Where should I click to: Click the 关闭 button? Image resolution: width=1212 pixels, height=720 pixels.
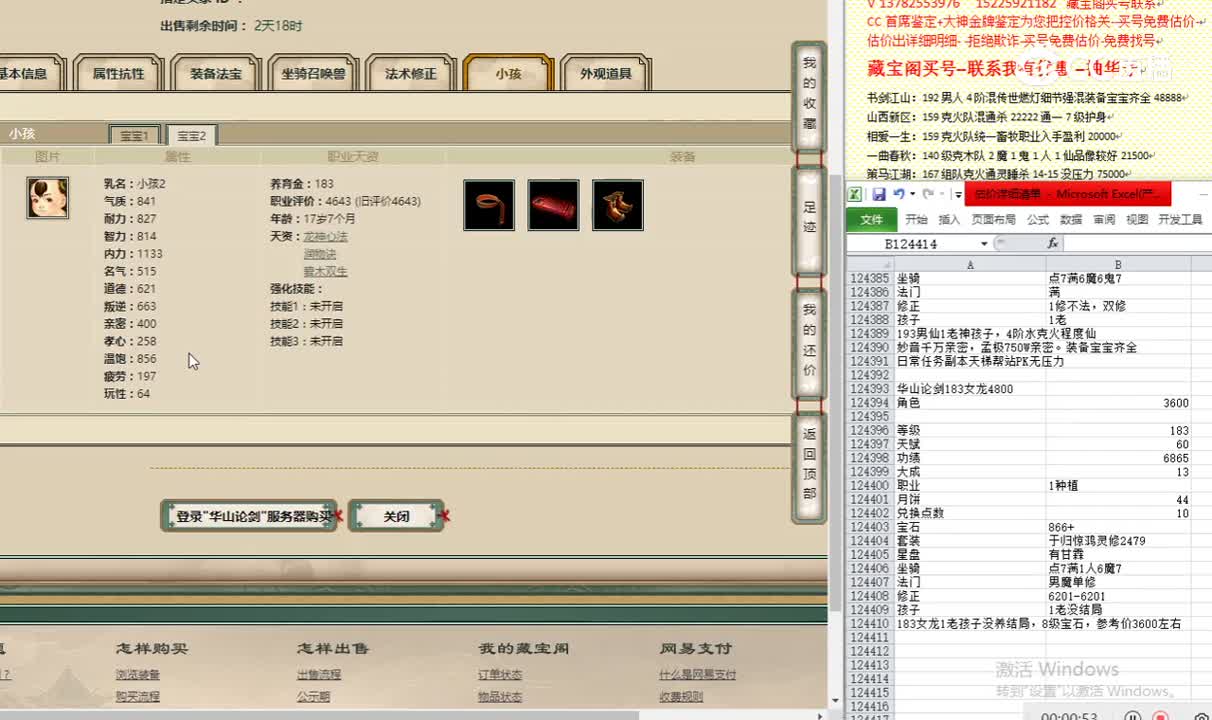[x=396, y=516]
